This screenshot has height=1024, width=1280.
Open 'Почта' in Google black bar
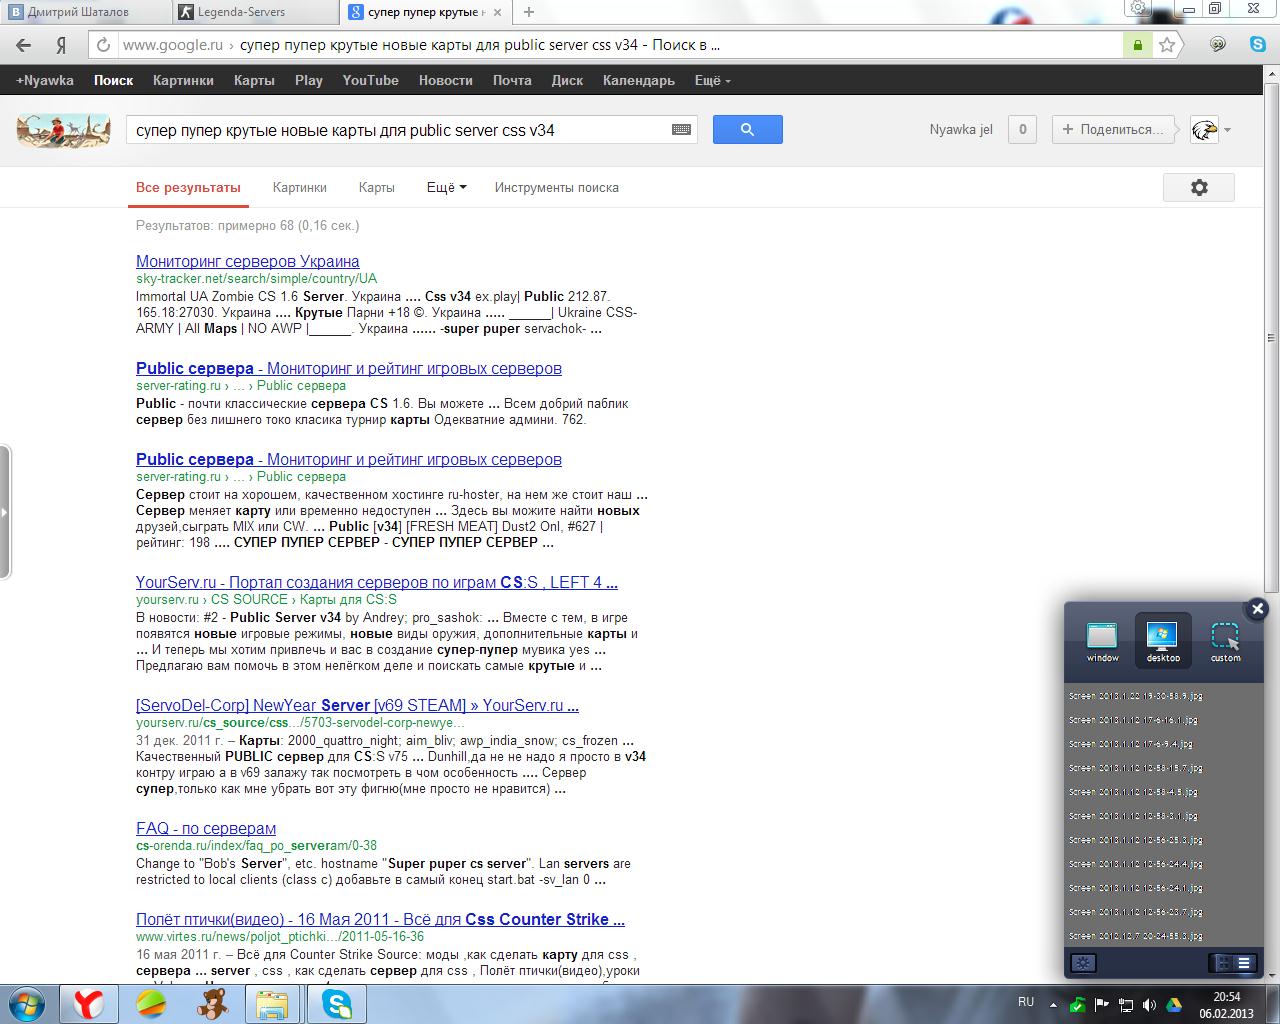click(x=512, y=81)
